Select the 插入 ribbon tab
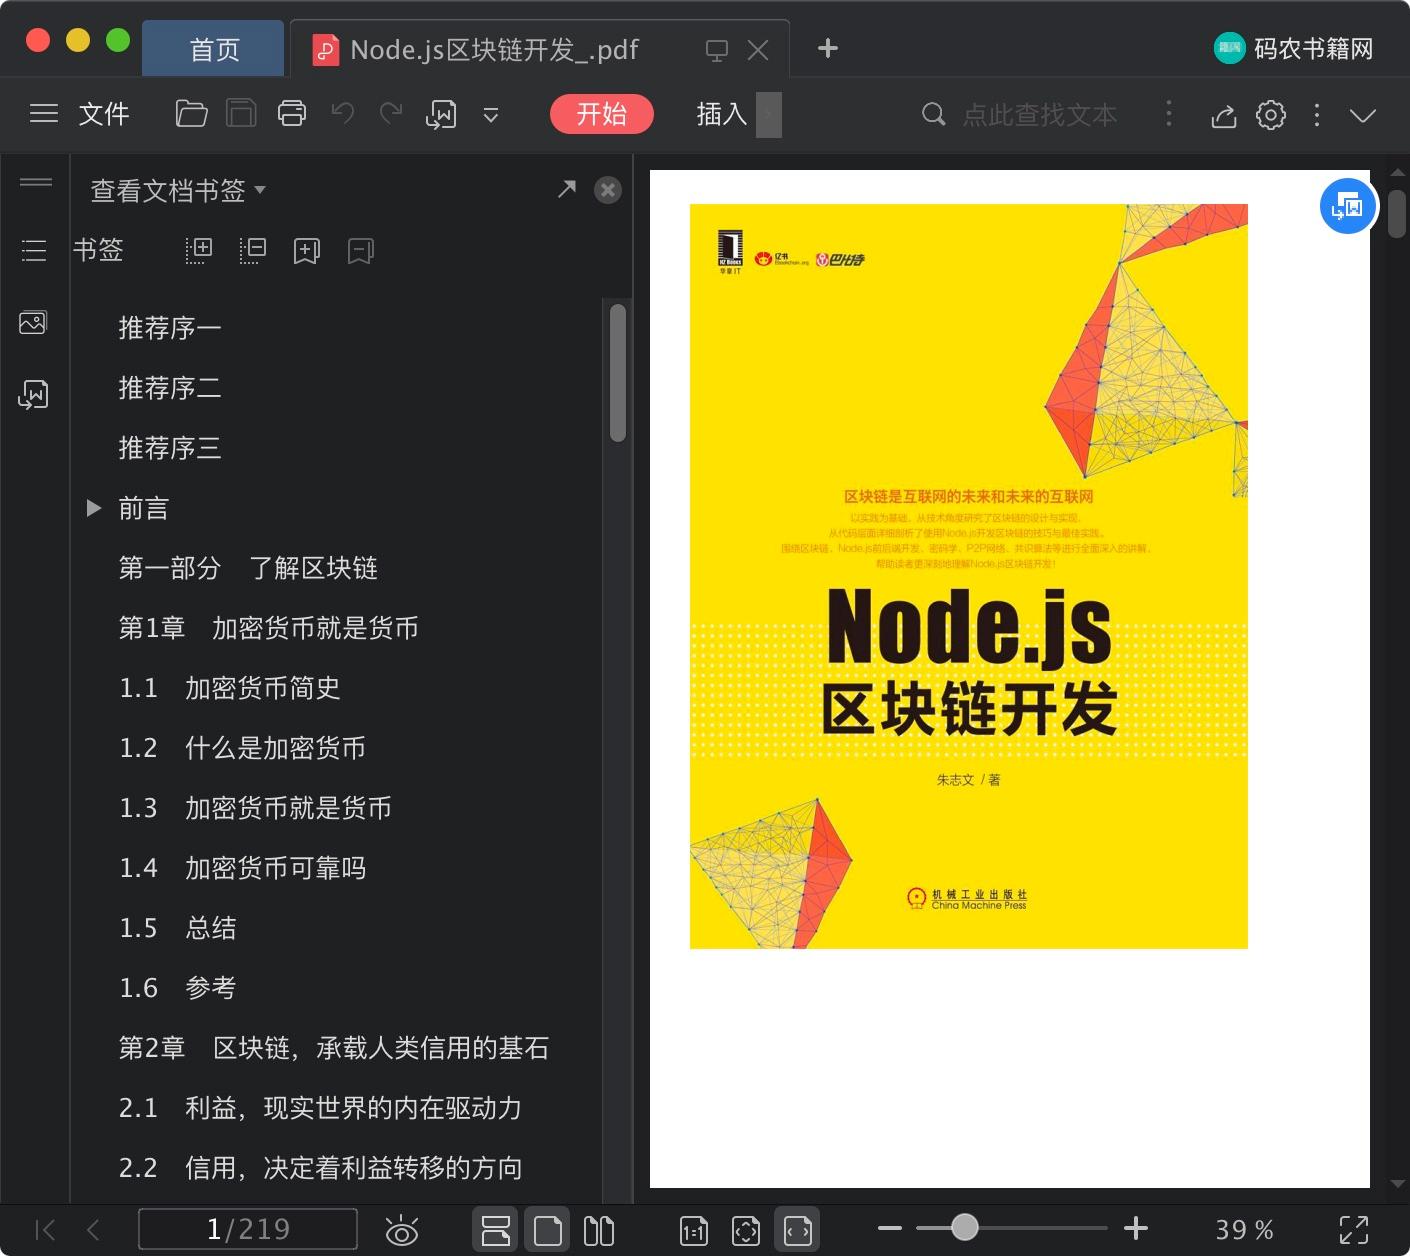 pyautogui.click(x=722, y=114)
